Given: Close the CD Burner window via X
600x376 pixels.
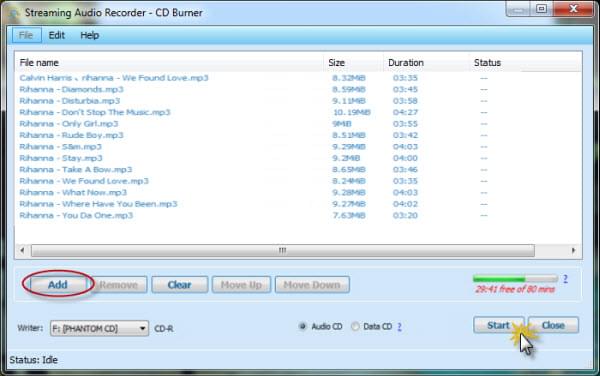Looking at the screenshot, I should 573,8.
